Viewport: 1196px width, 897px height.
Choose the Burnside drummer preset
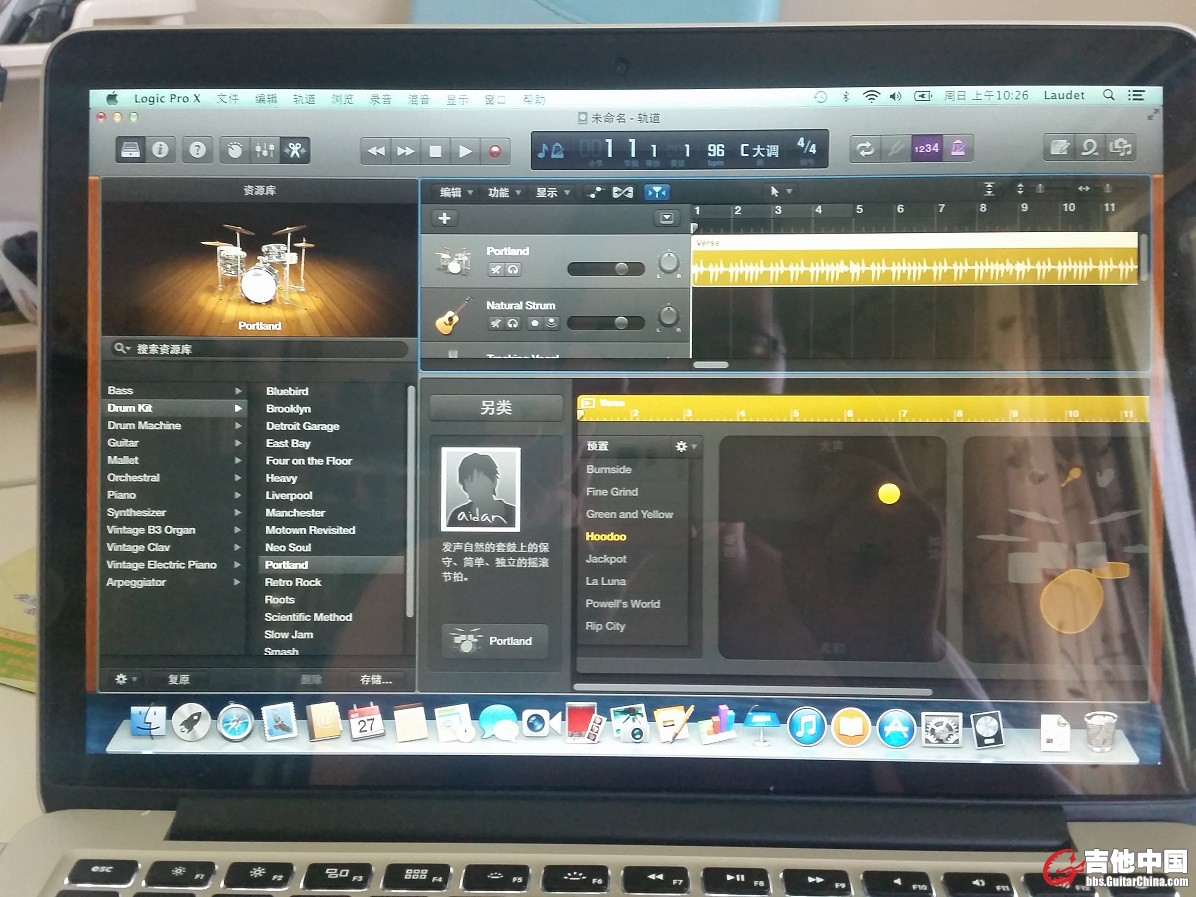click(x=609, y=470)
